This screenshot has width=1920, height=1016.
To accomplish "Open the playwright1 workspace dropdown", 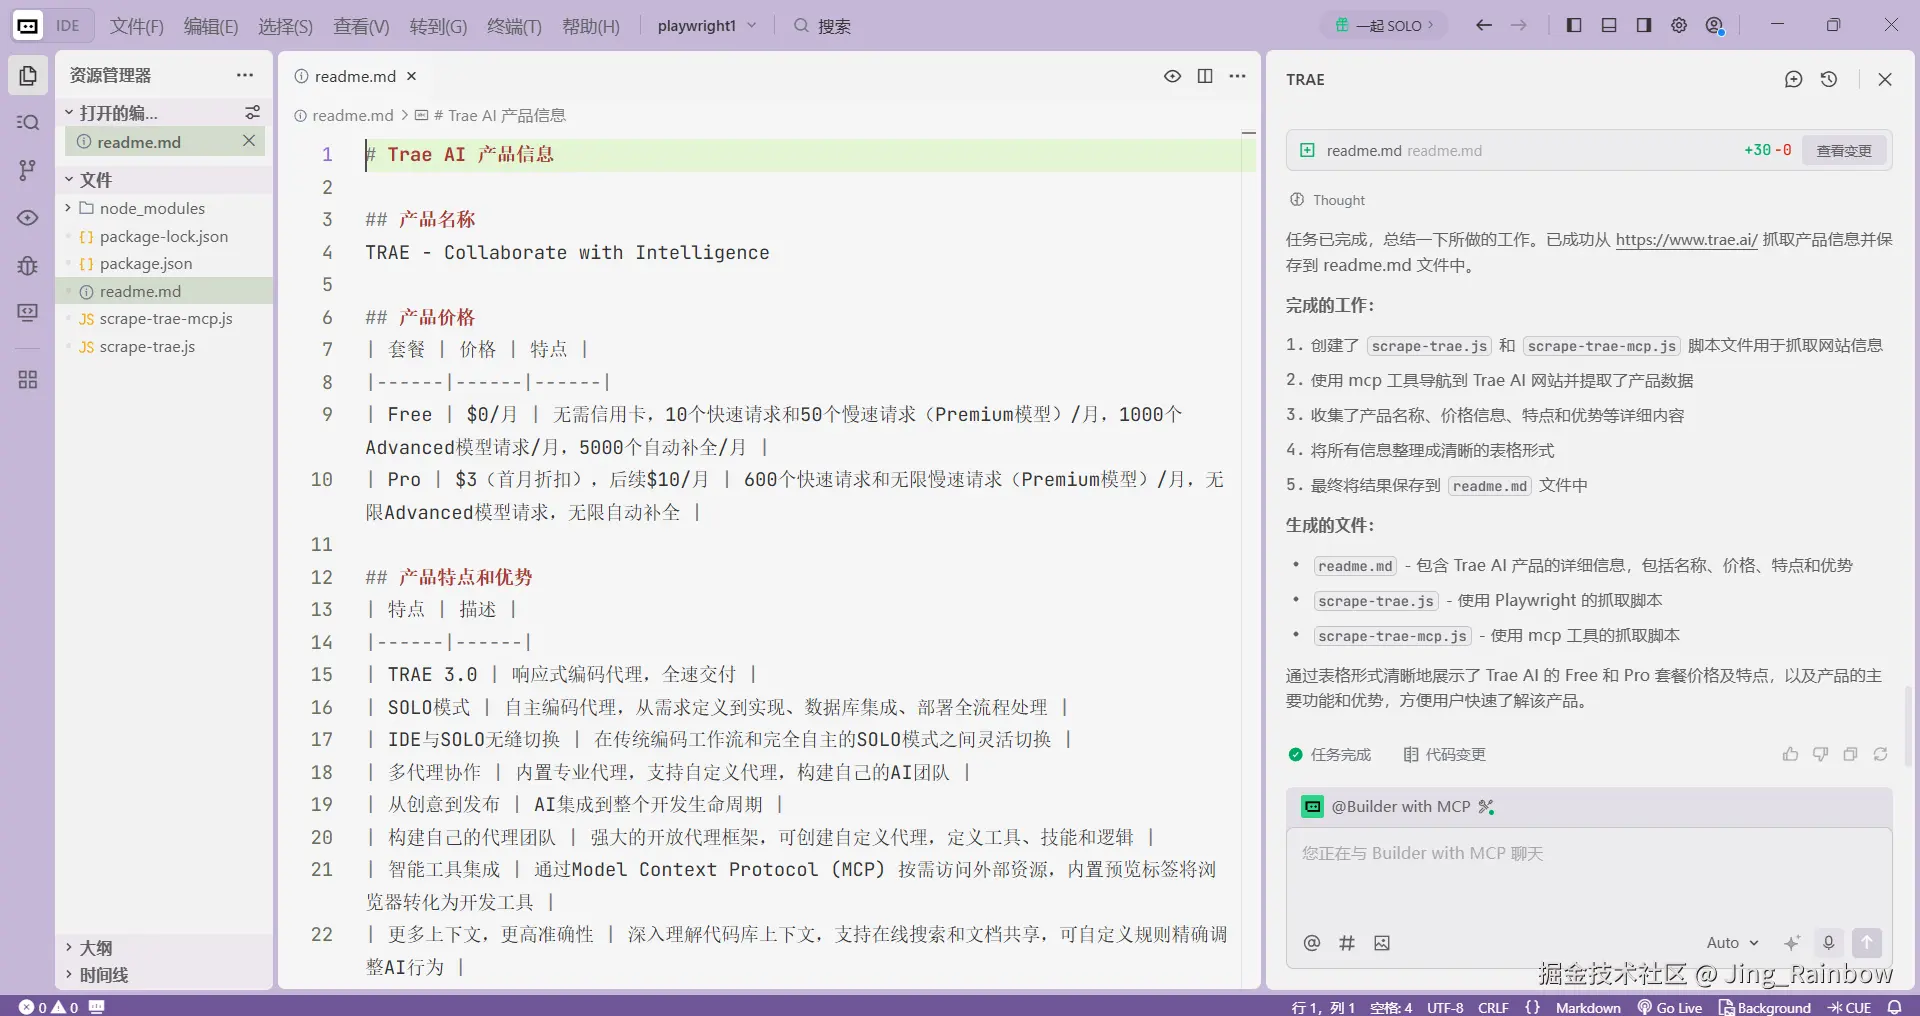I will pyautogui.click(x=707, y=25).
